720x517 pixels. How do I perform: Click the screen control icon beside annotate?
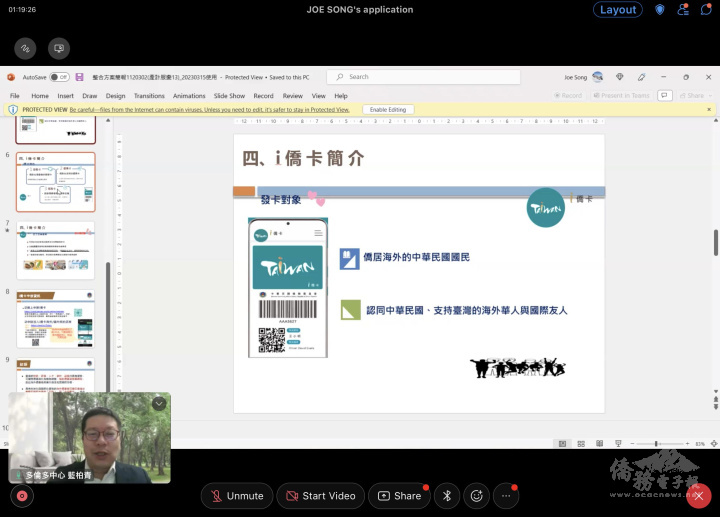[x=59, y=47]
